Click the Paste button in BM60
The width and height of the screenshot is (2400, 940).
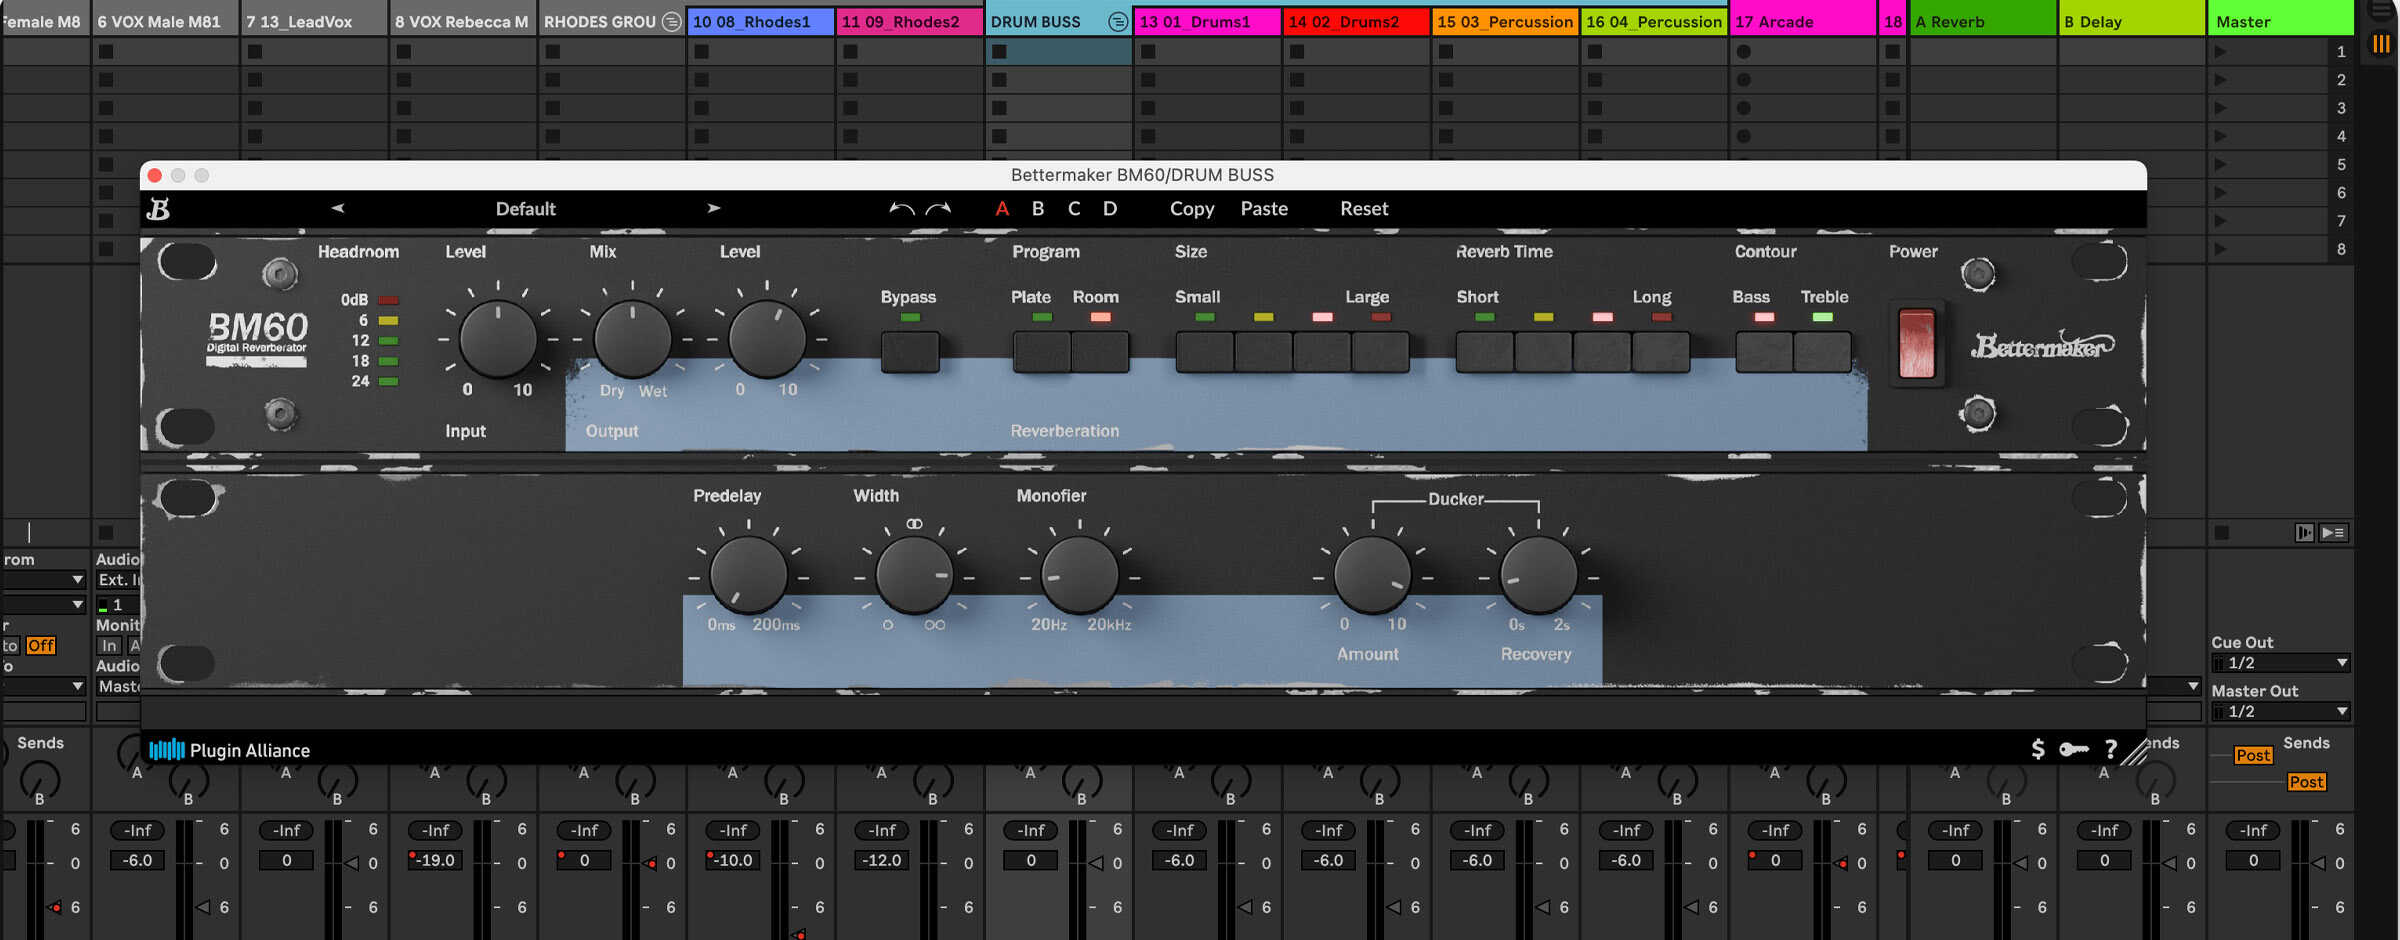(x=1264, y=208)
